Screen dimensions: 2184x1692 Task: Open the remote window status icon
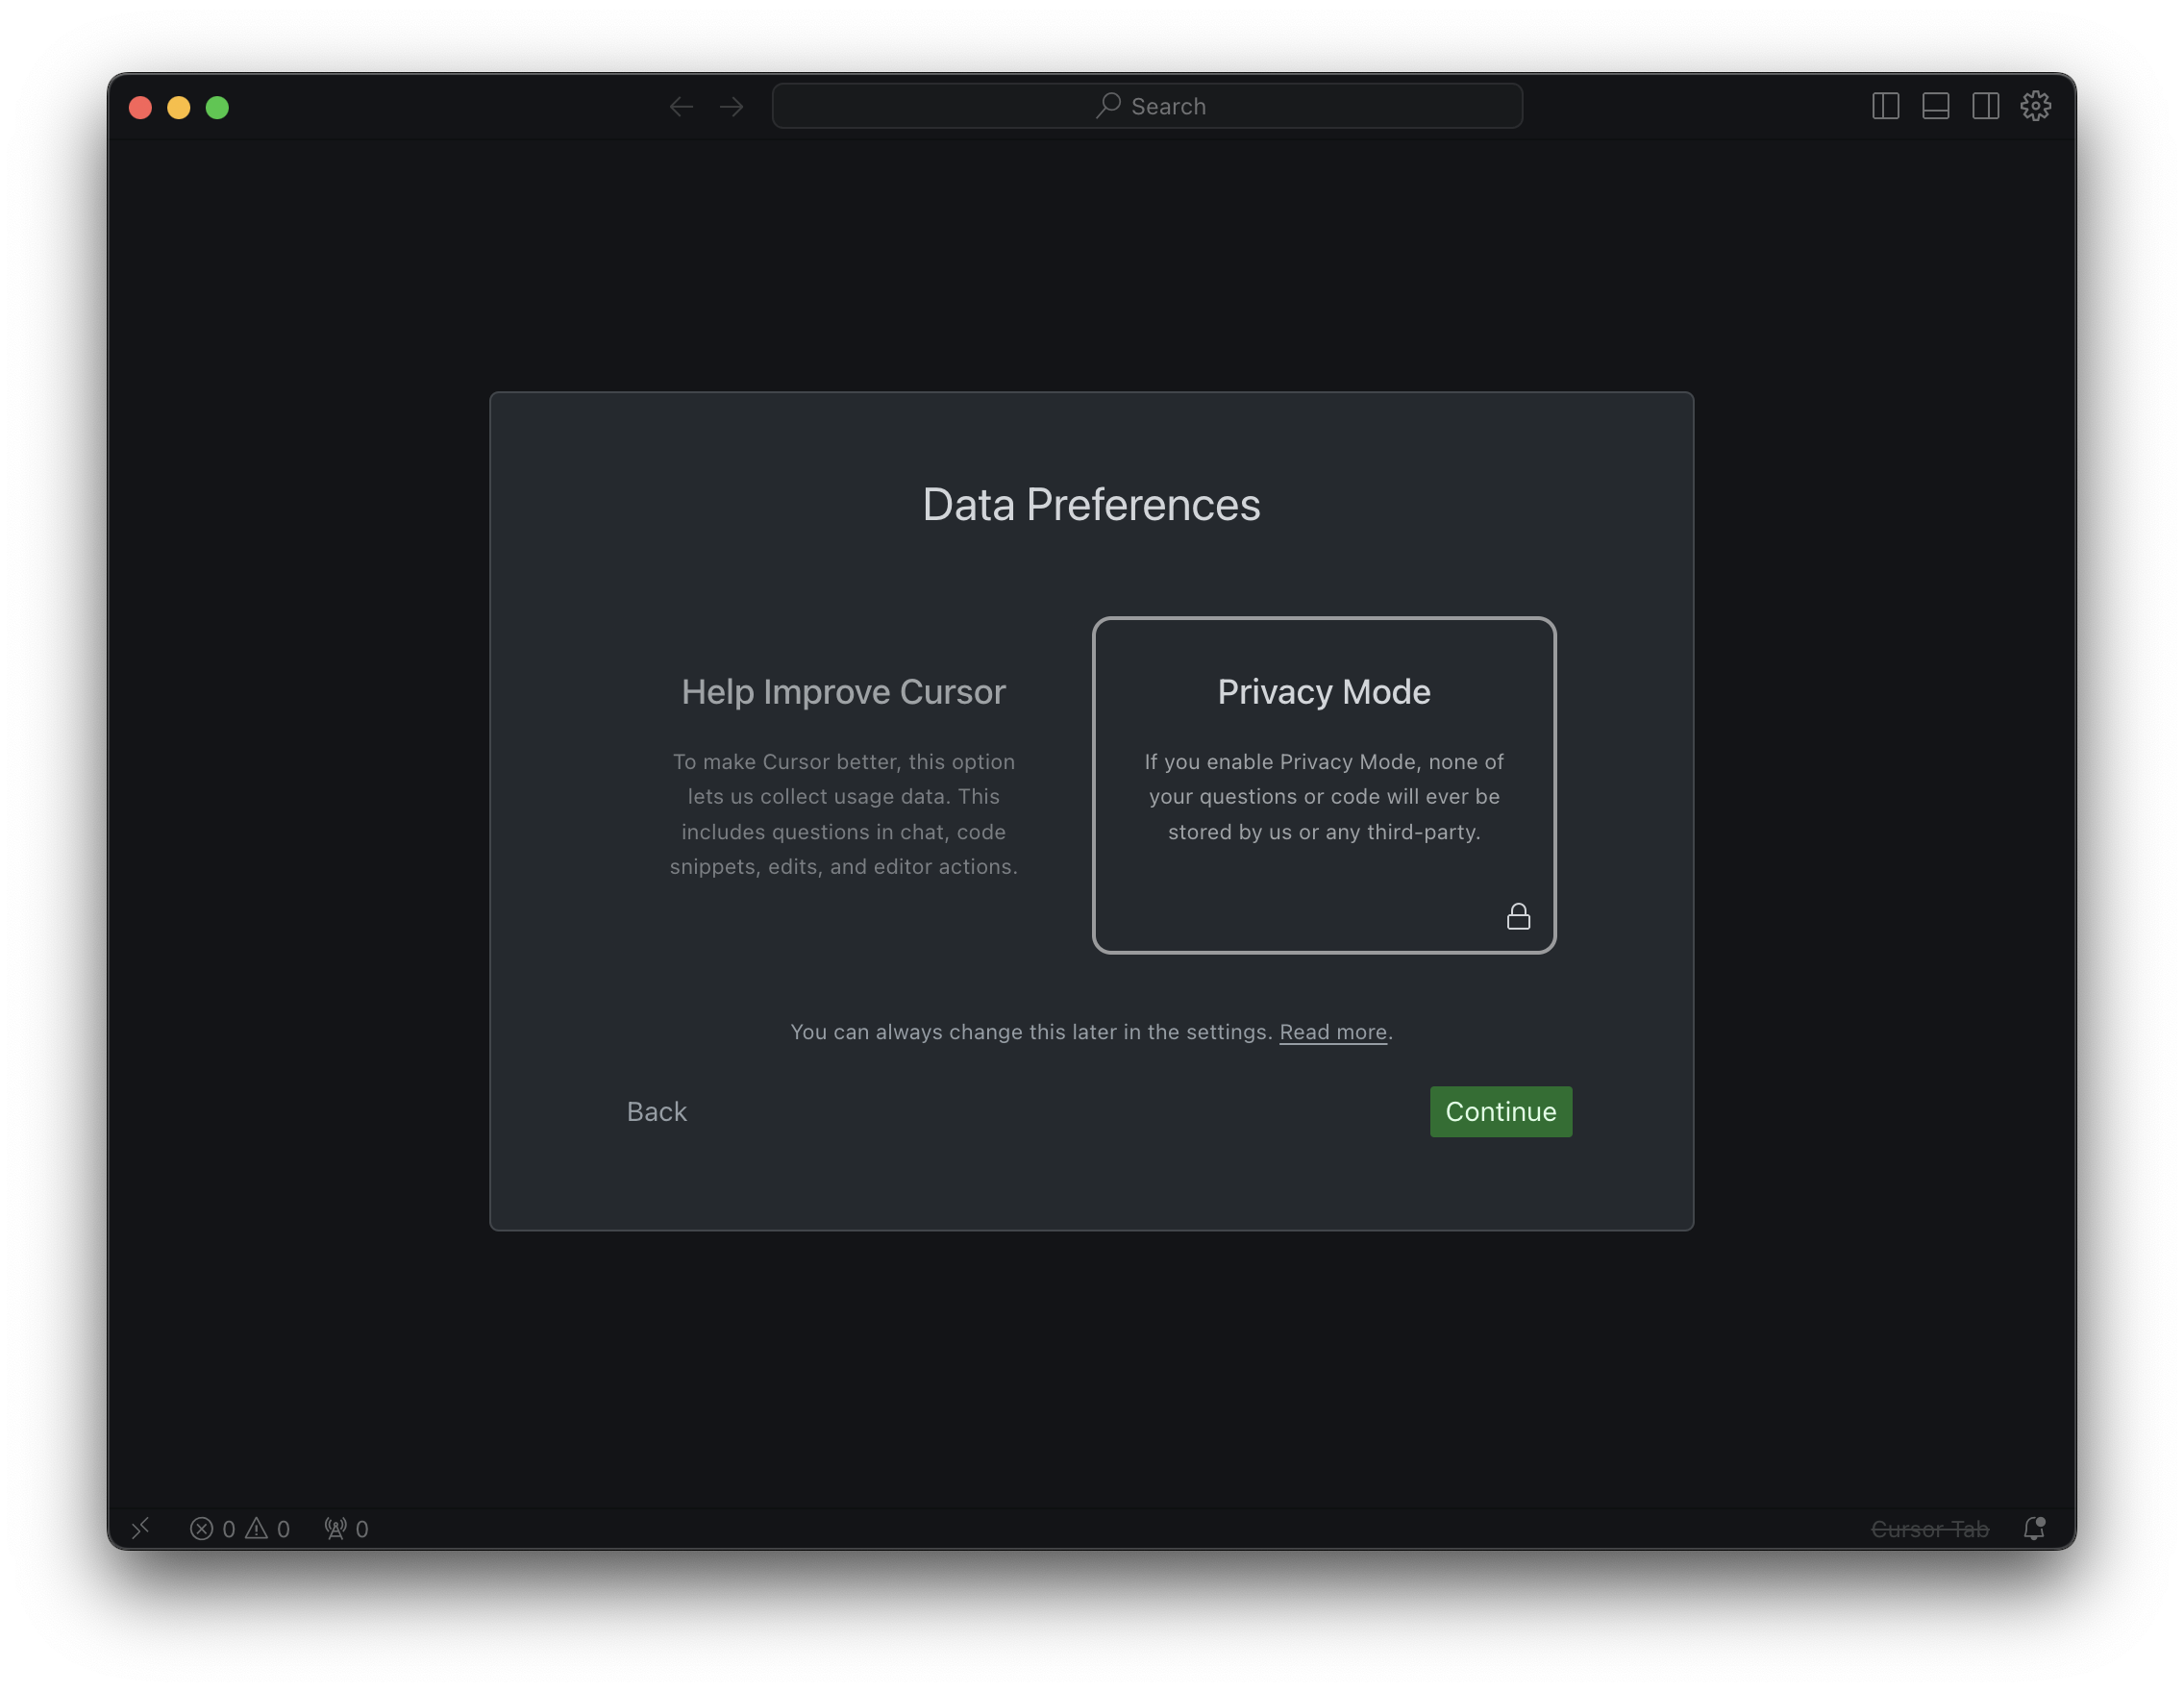[141, 1528]
